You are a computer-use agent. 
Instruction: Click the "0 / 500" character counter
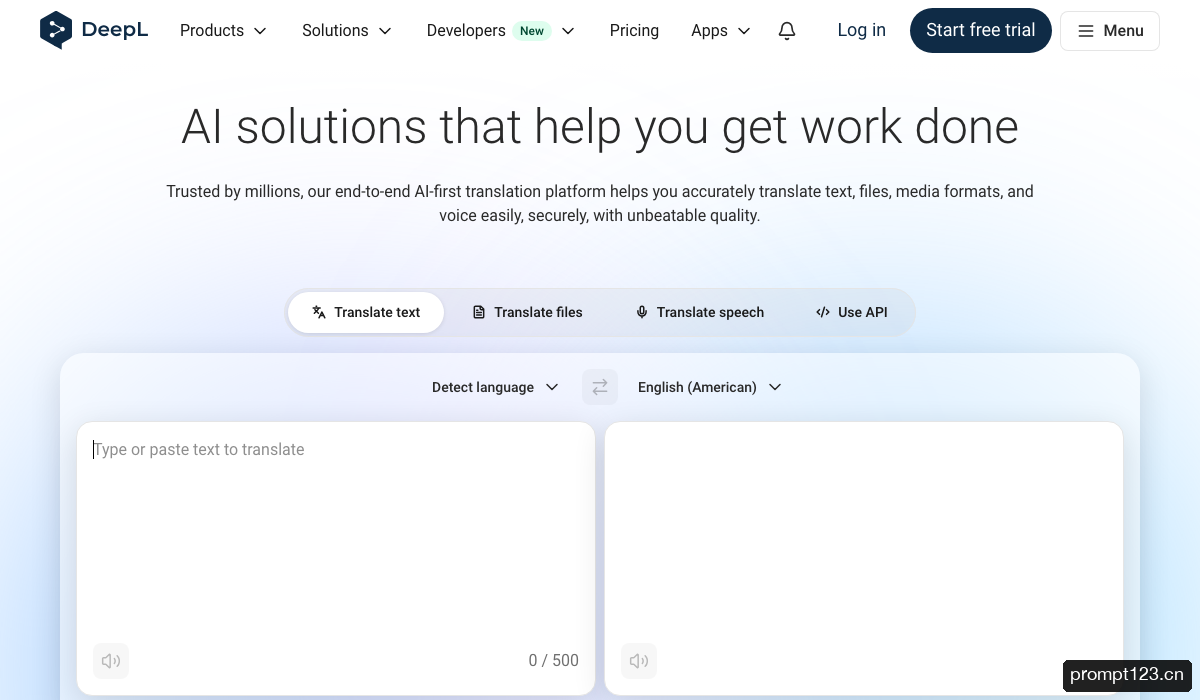[553, 660]
